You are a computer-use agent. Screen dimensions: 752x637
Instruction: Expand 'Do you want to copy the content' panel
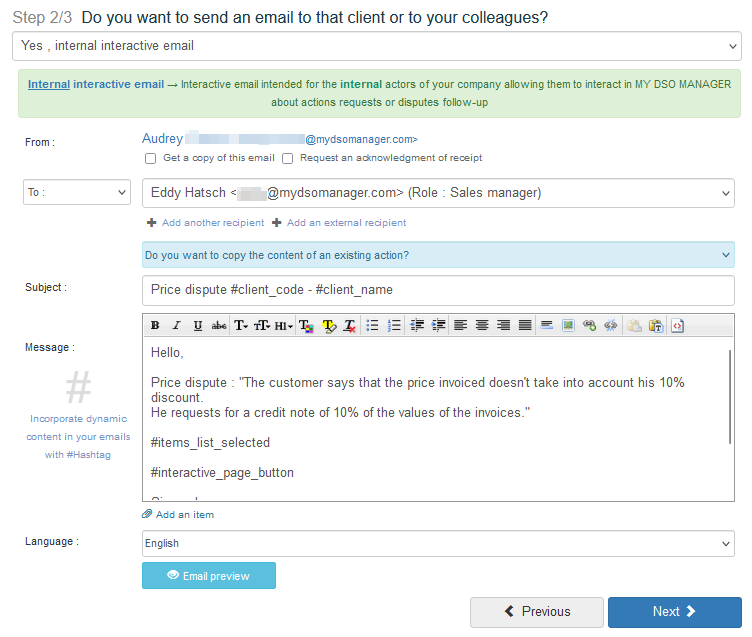point(438,255)
